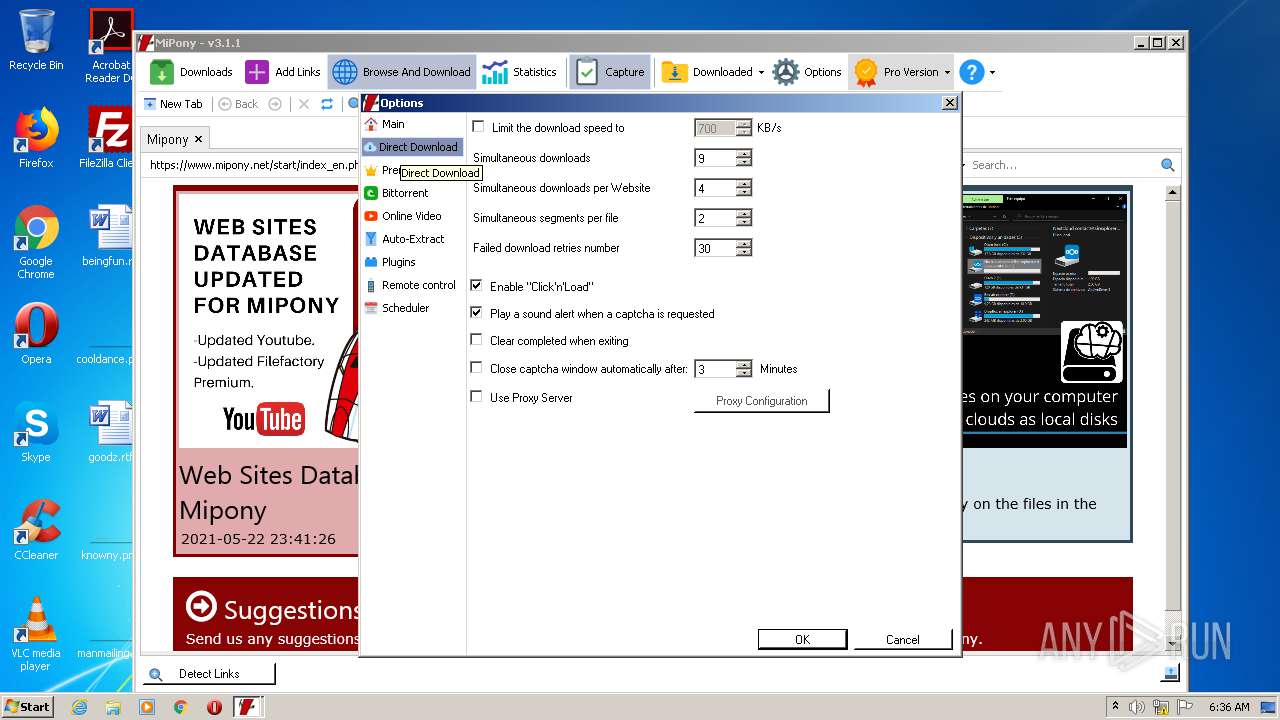Show hidden system tray icons arrow
Screen dimensions: 1280x720
point(1115,706)
